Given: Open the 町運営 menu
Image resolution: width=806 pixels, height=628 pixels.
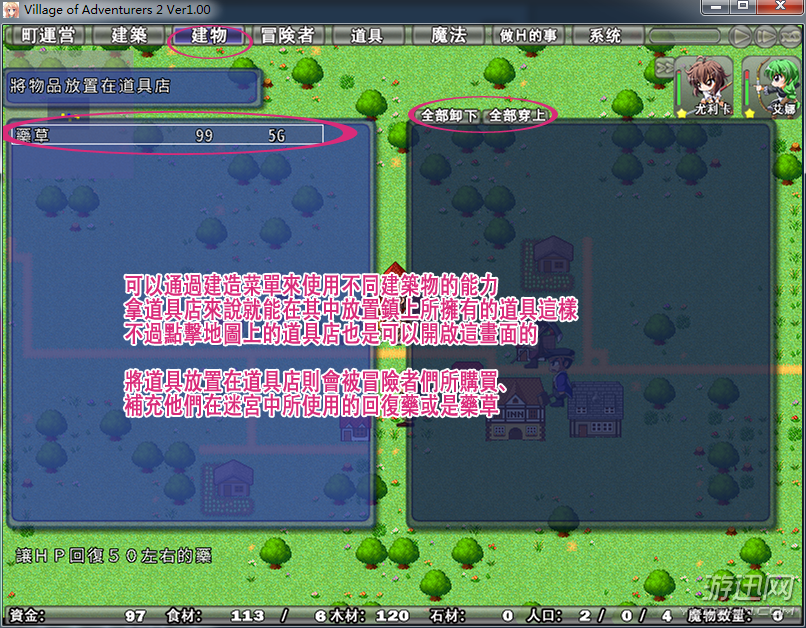Looking at the screenshot, I should pyautogui.click(x=47, y=35).
